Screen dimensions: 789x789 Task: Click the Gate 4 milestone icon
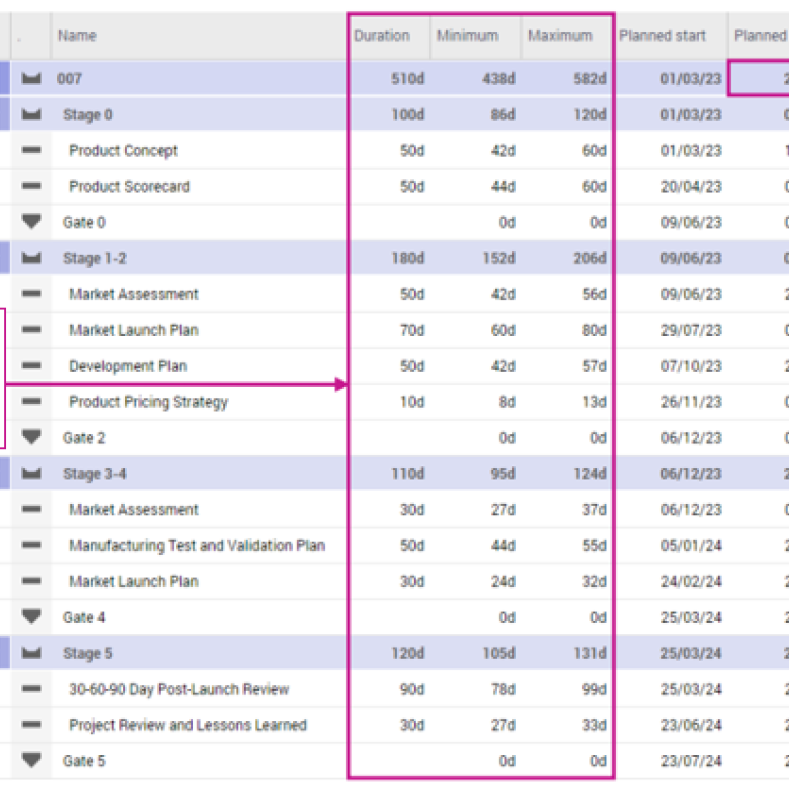(x=31, y=617)
